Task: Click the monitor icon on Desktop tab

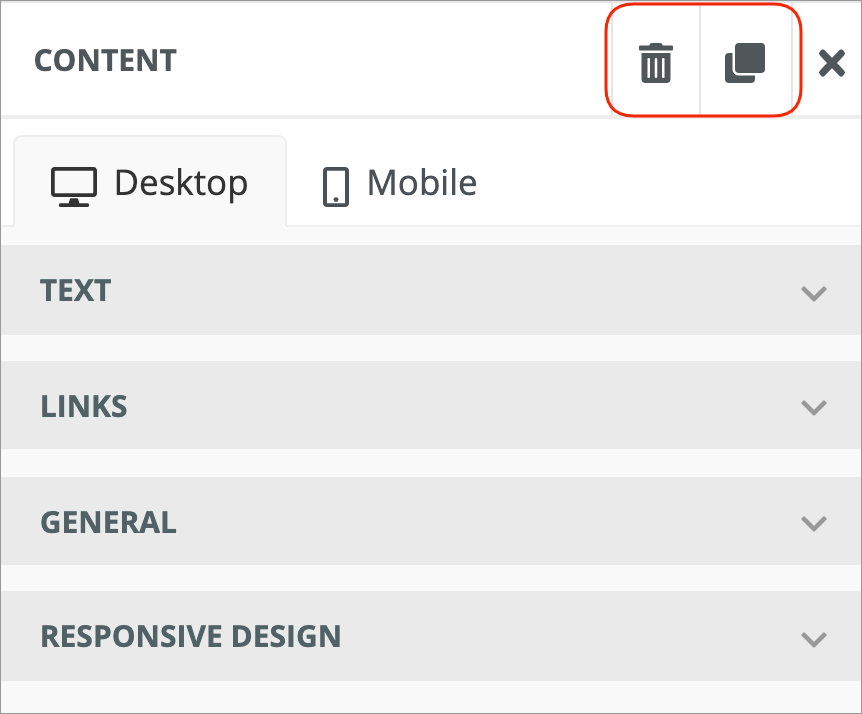Action: pyautogui.click(x=74, y=186)
